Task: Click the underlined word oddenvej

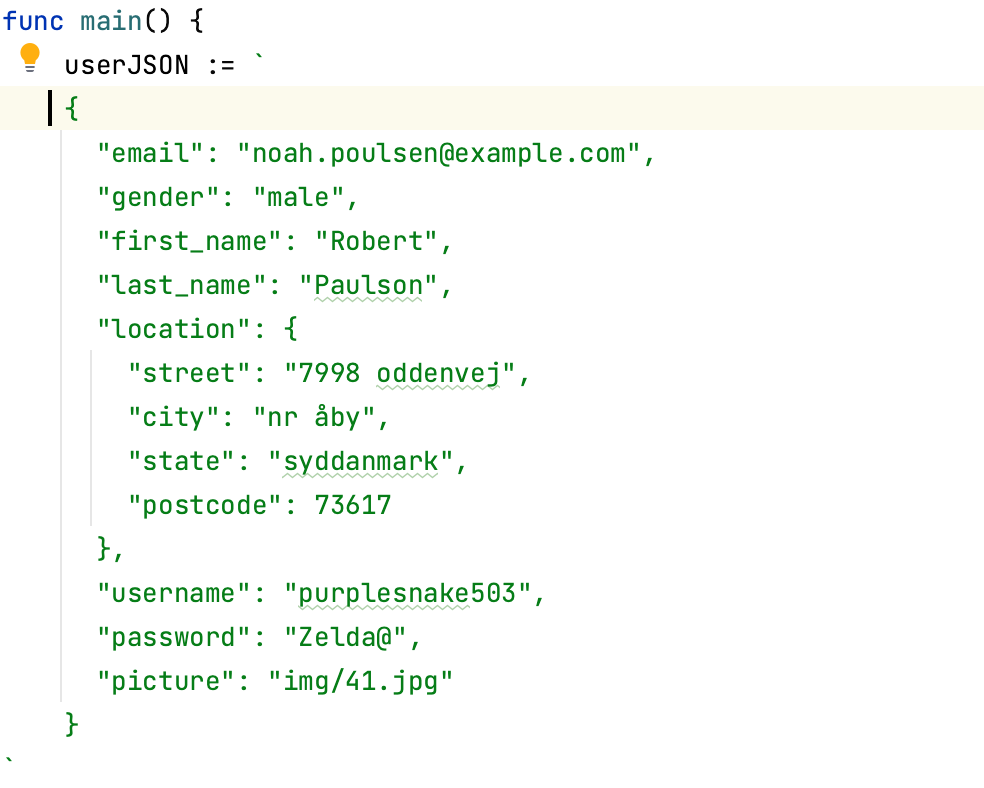Action: click(x=438, y=373)
